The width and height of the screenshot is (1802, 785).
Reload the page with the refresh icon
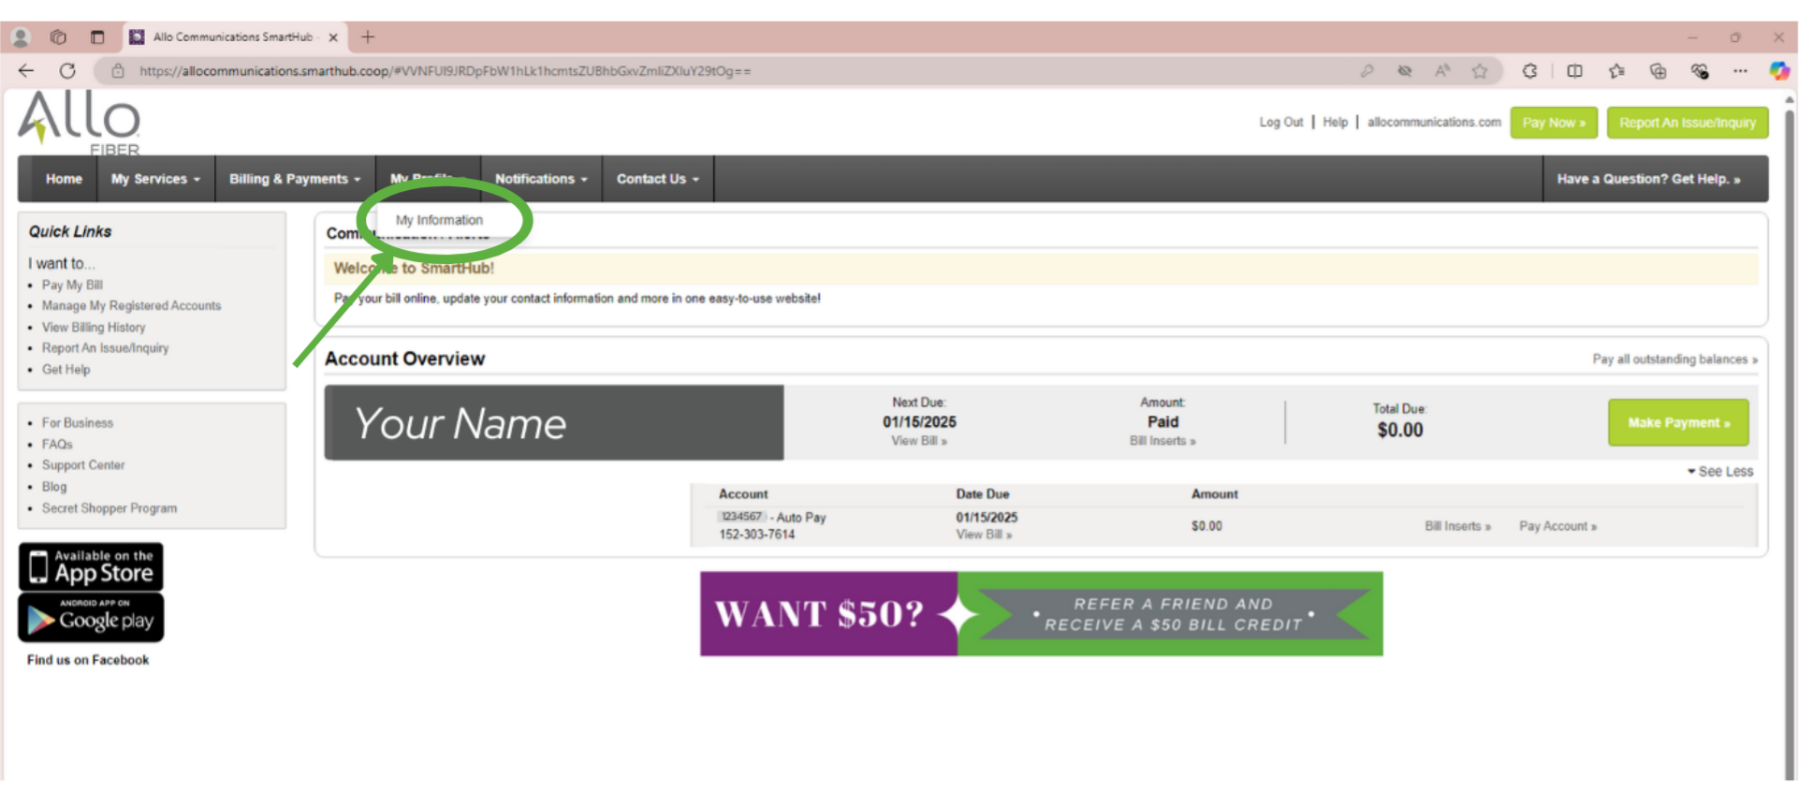coord(67,71)
